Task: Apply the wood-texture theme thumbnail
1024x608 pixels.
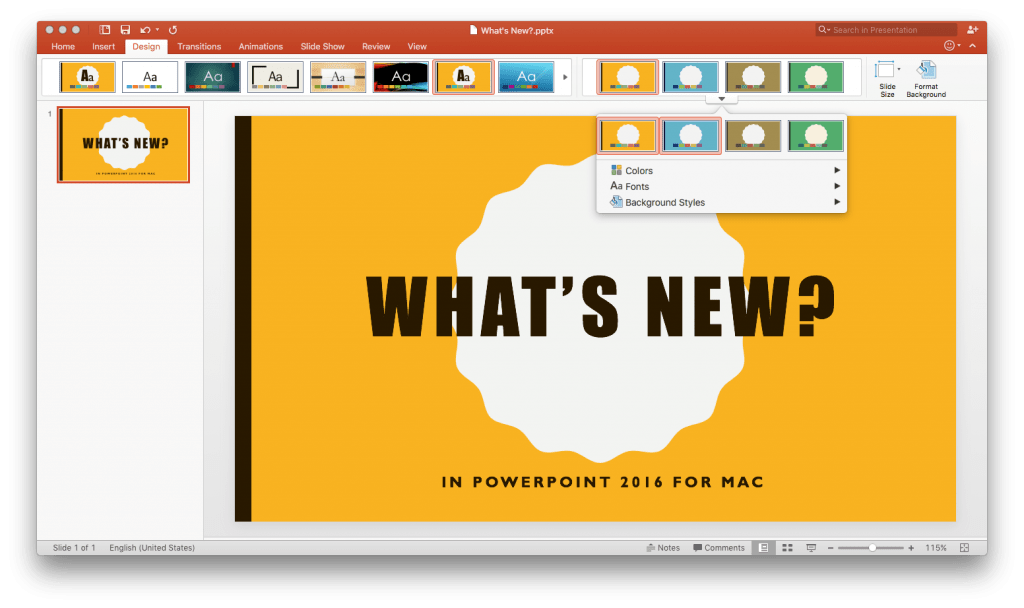Action: (x=338, y=77)
